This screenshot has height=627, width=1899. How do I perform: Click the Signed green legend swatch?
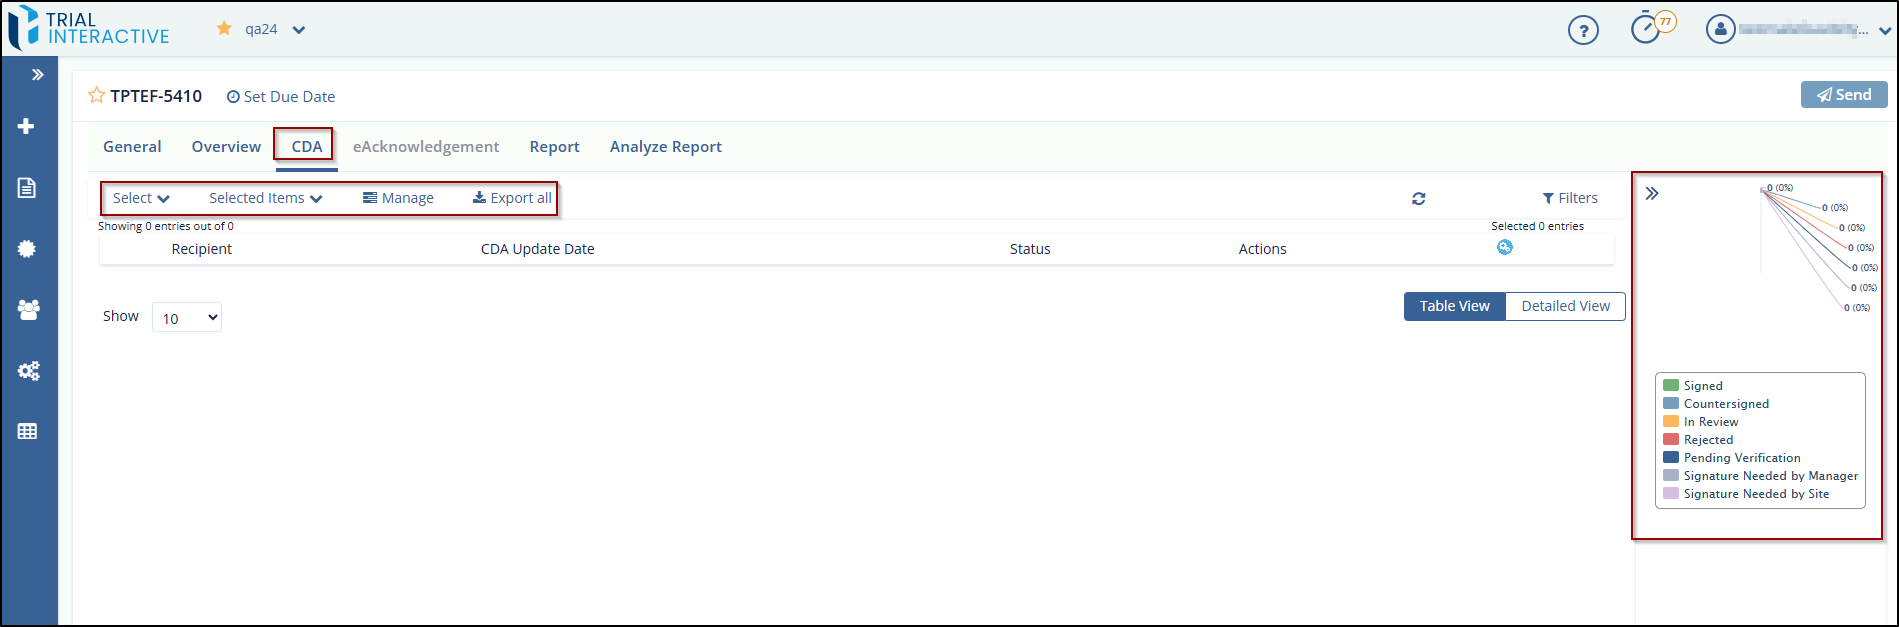[1670, 386]
